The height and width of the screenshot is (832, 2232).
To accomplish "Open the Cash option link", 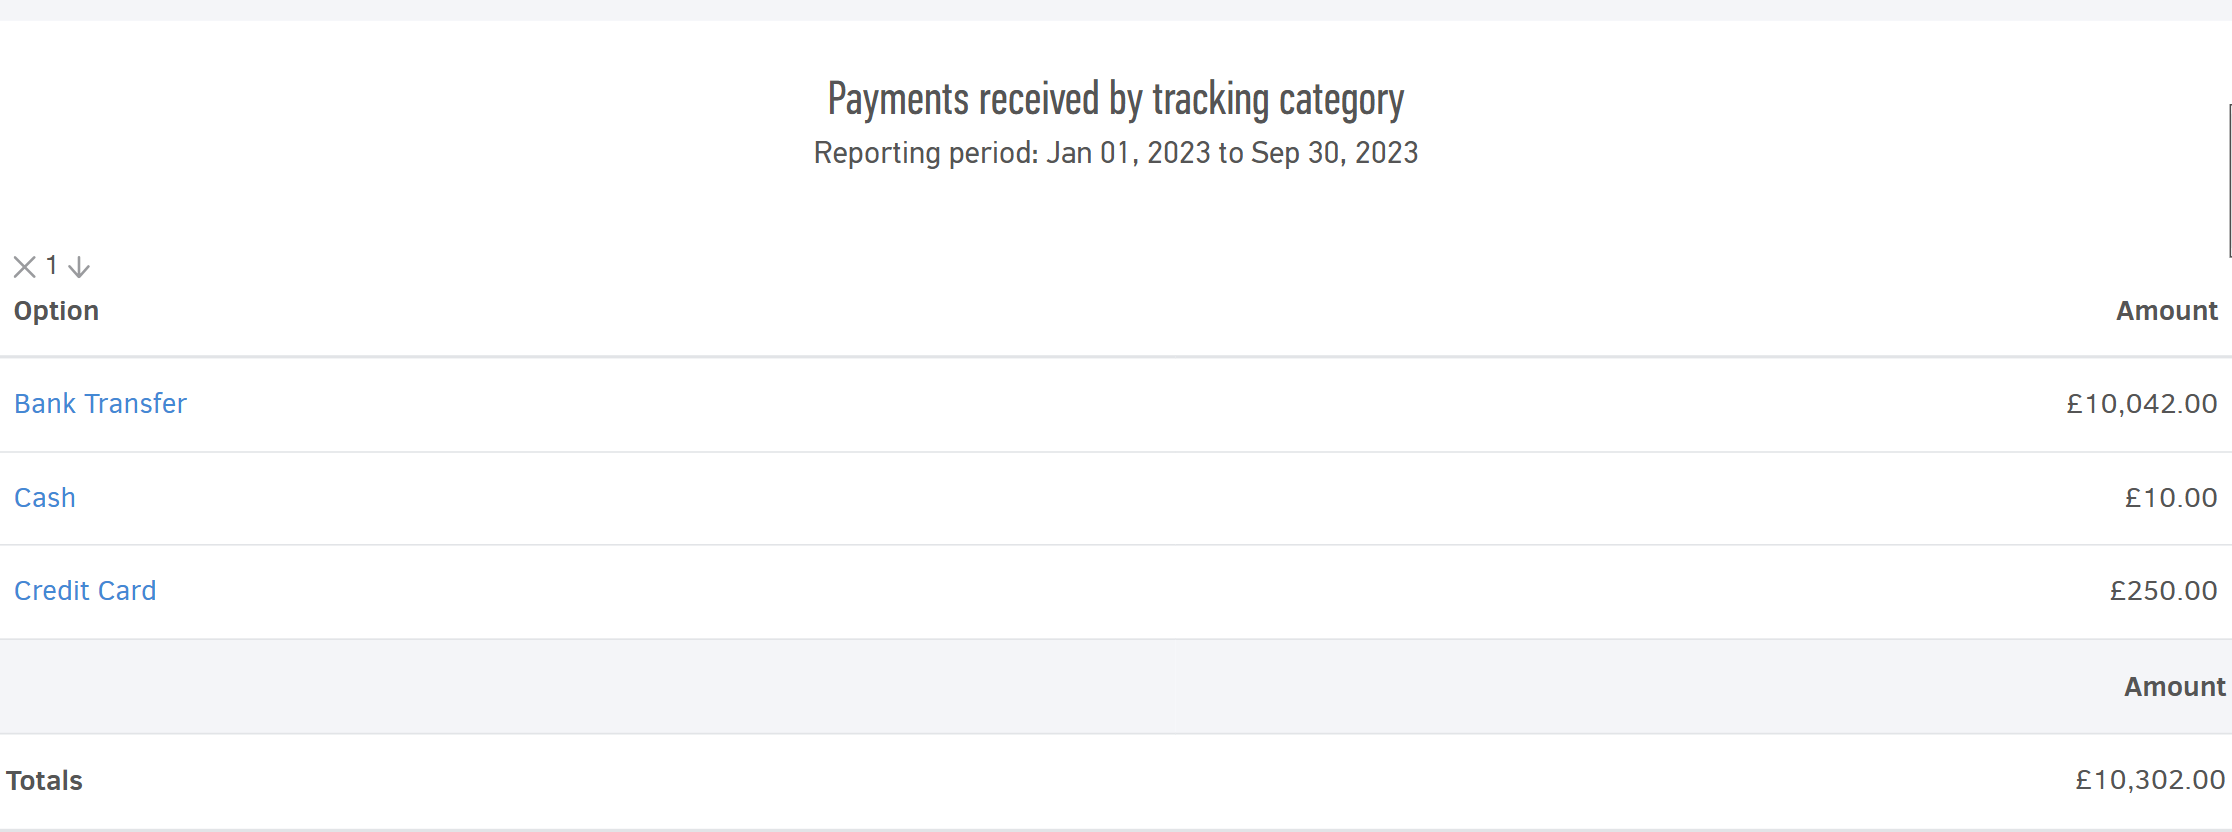I will 45,498.
